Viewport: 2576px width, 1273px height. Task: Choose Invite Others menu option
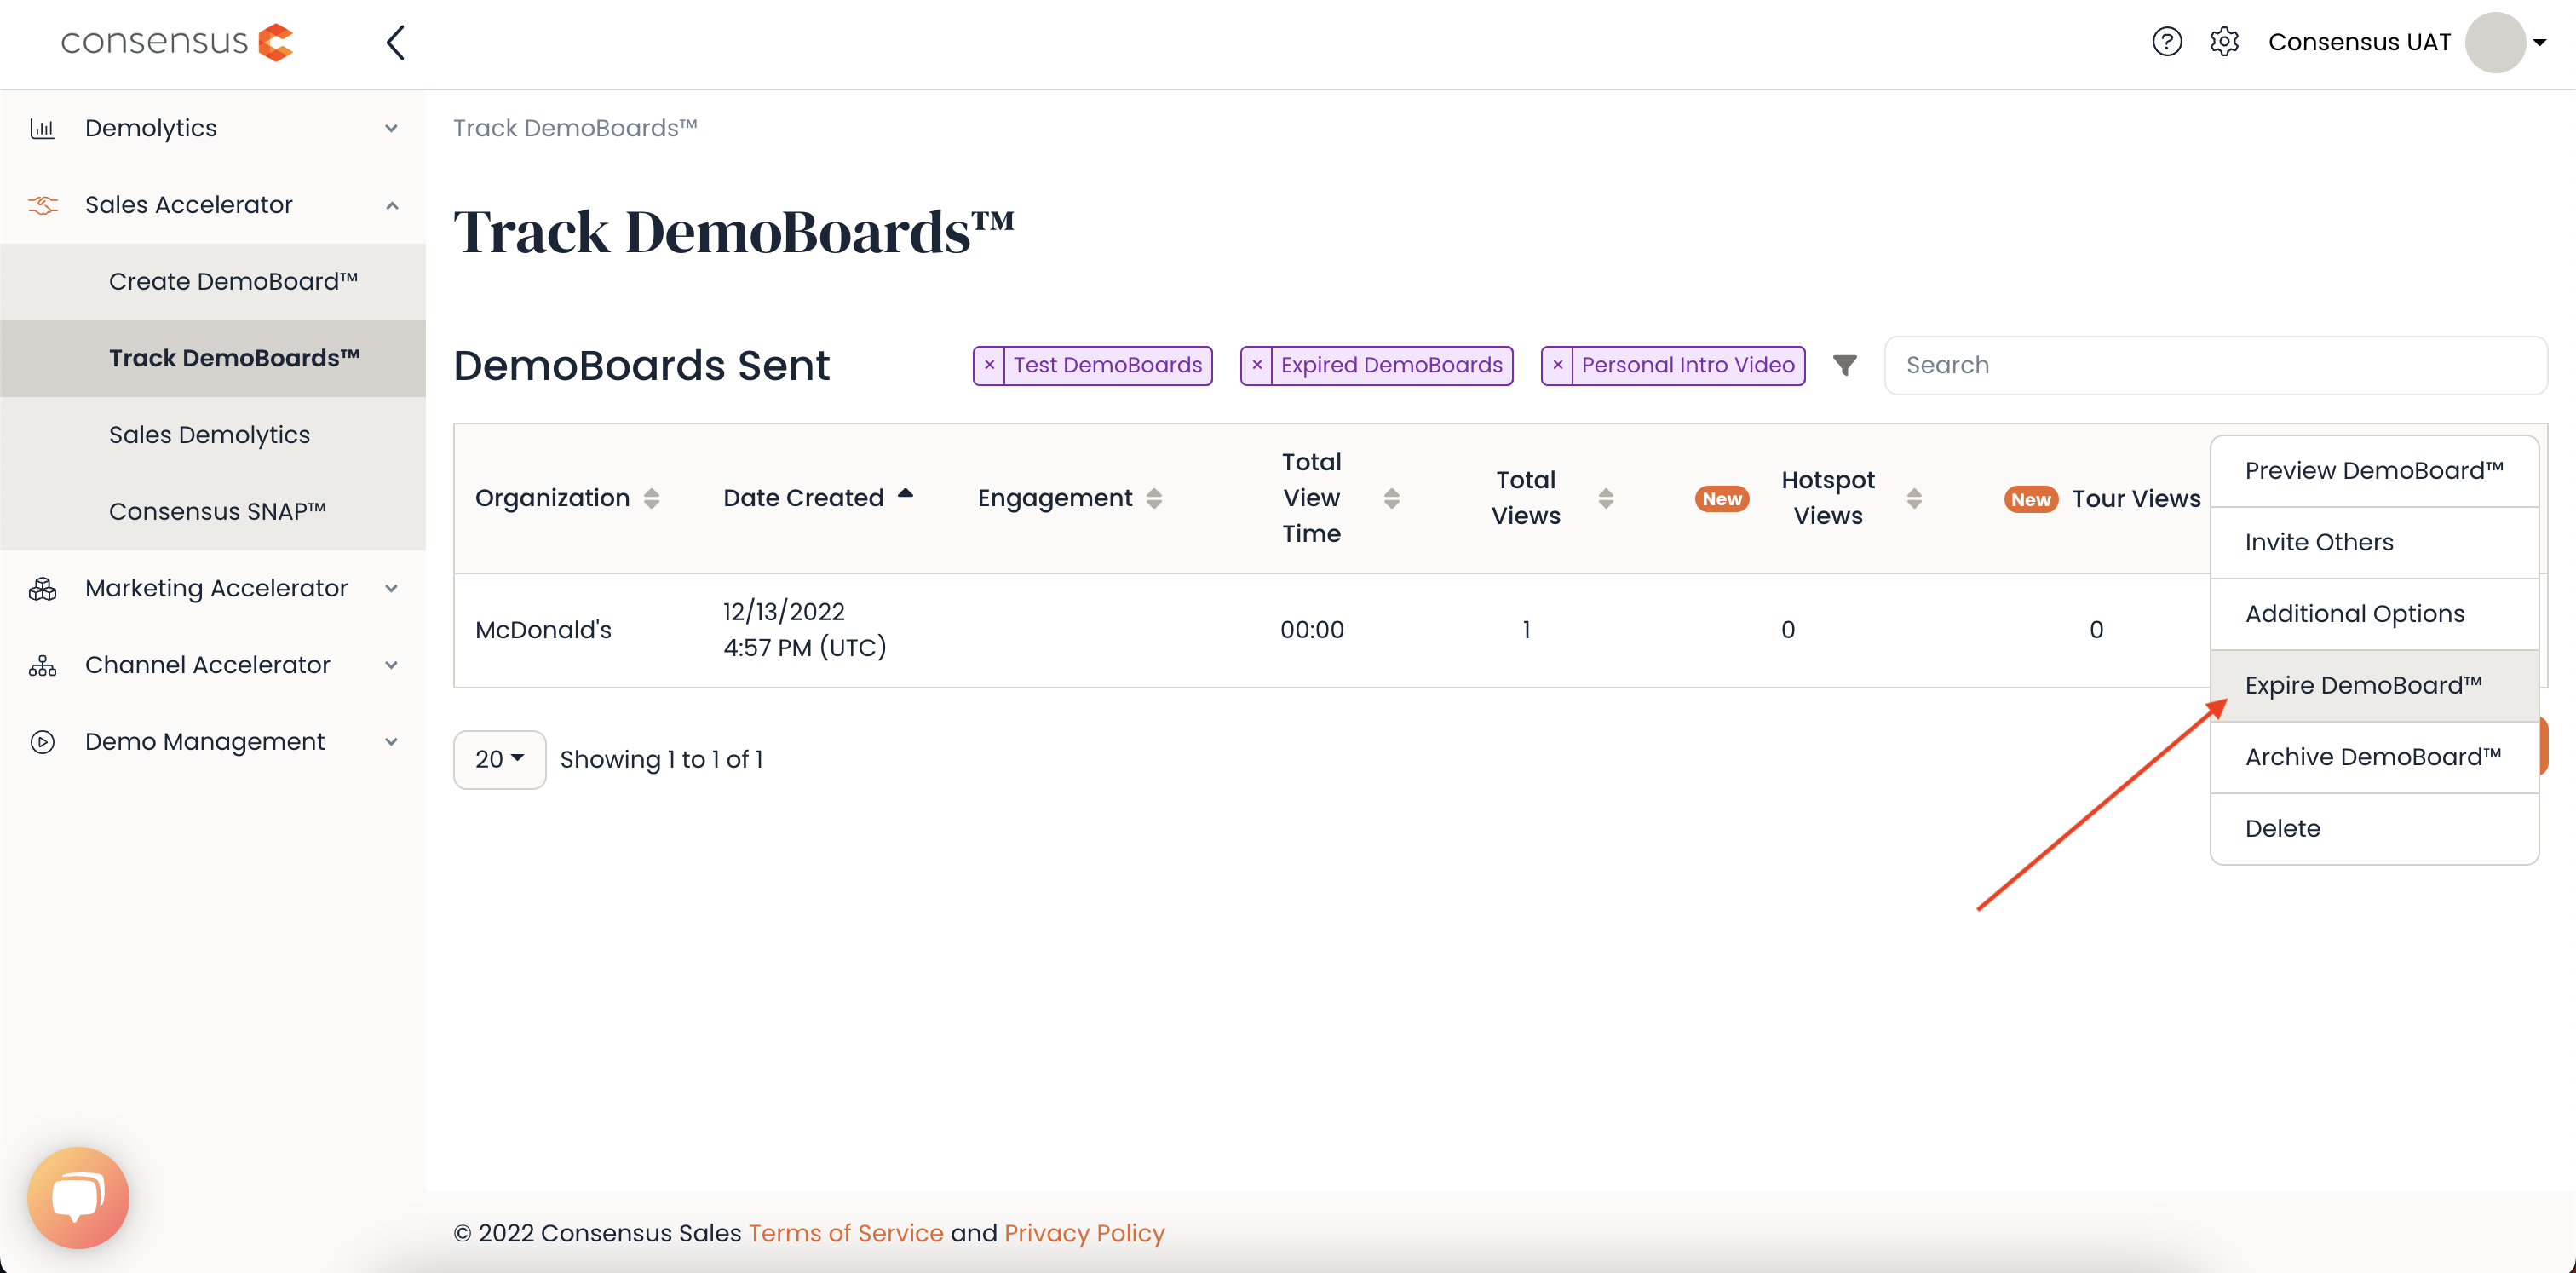[x=2374, y=542]
